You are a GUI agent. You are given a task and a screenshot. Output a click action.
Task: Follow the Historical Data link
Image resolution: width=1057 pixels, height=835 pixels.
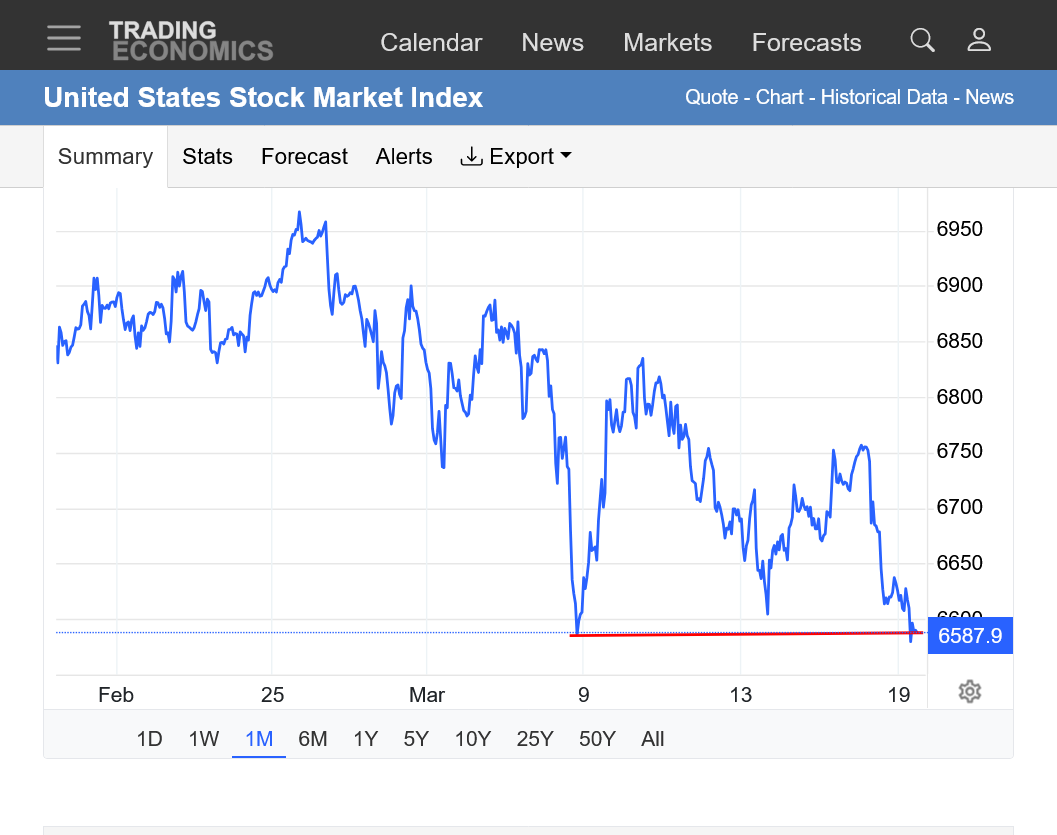pyautogui.click(x=884, y=98)
